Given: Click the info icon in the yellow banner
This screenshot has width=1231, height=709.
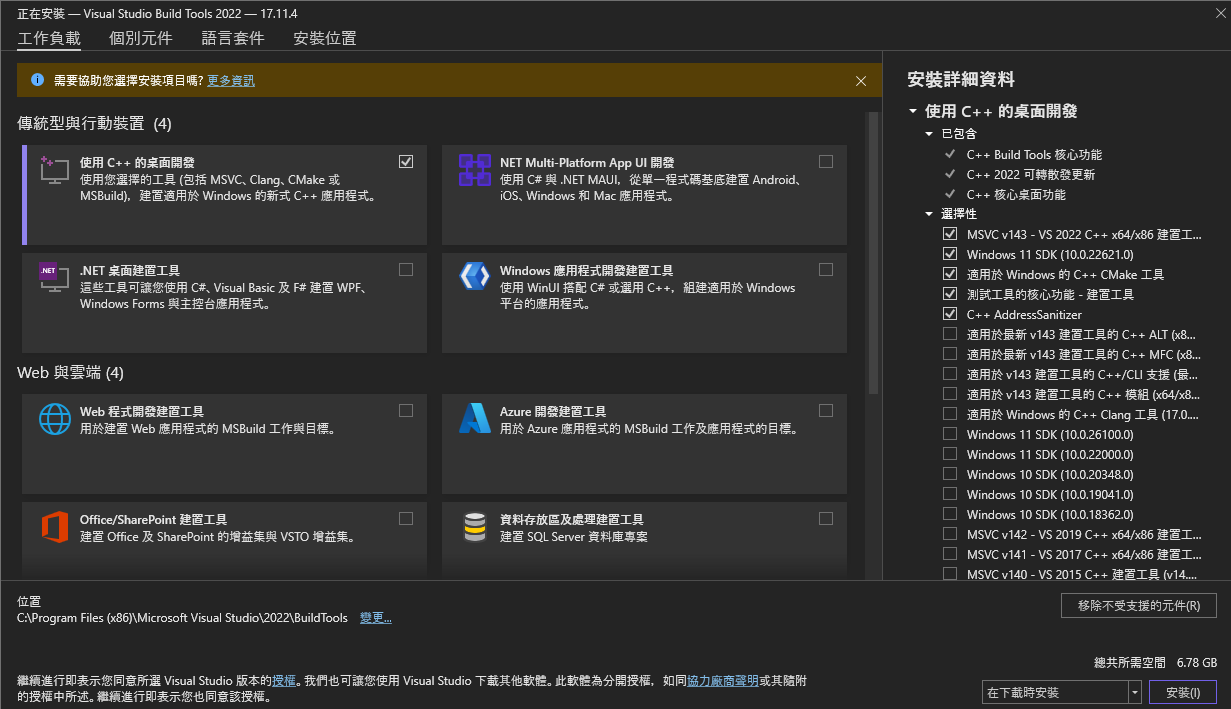Looking at the screenshot, I should [37, 80].
